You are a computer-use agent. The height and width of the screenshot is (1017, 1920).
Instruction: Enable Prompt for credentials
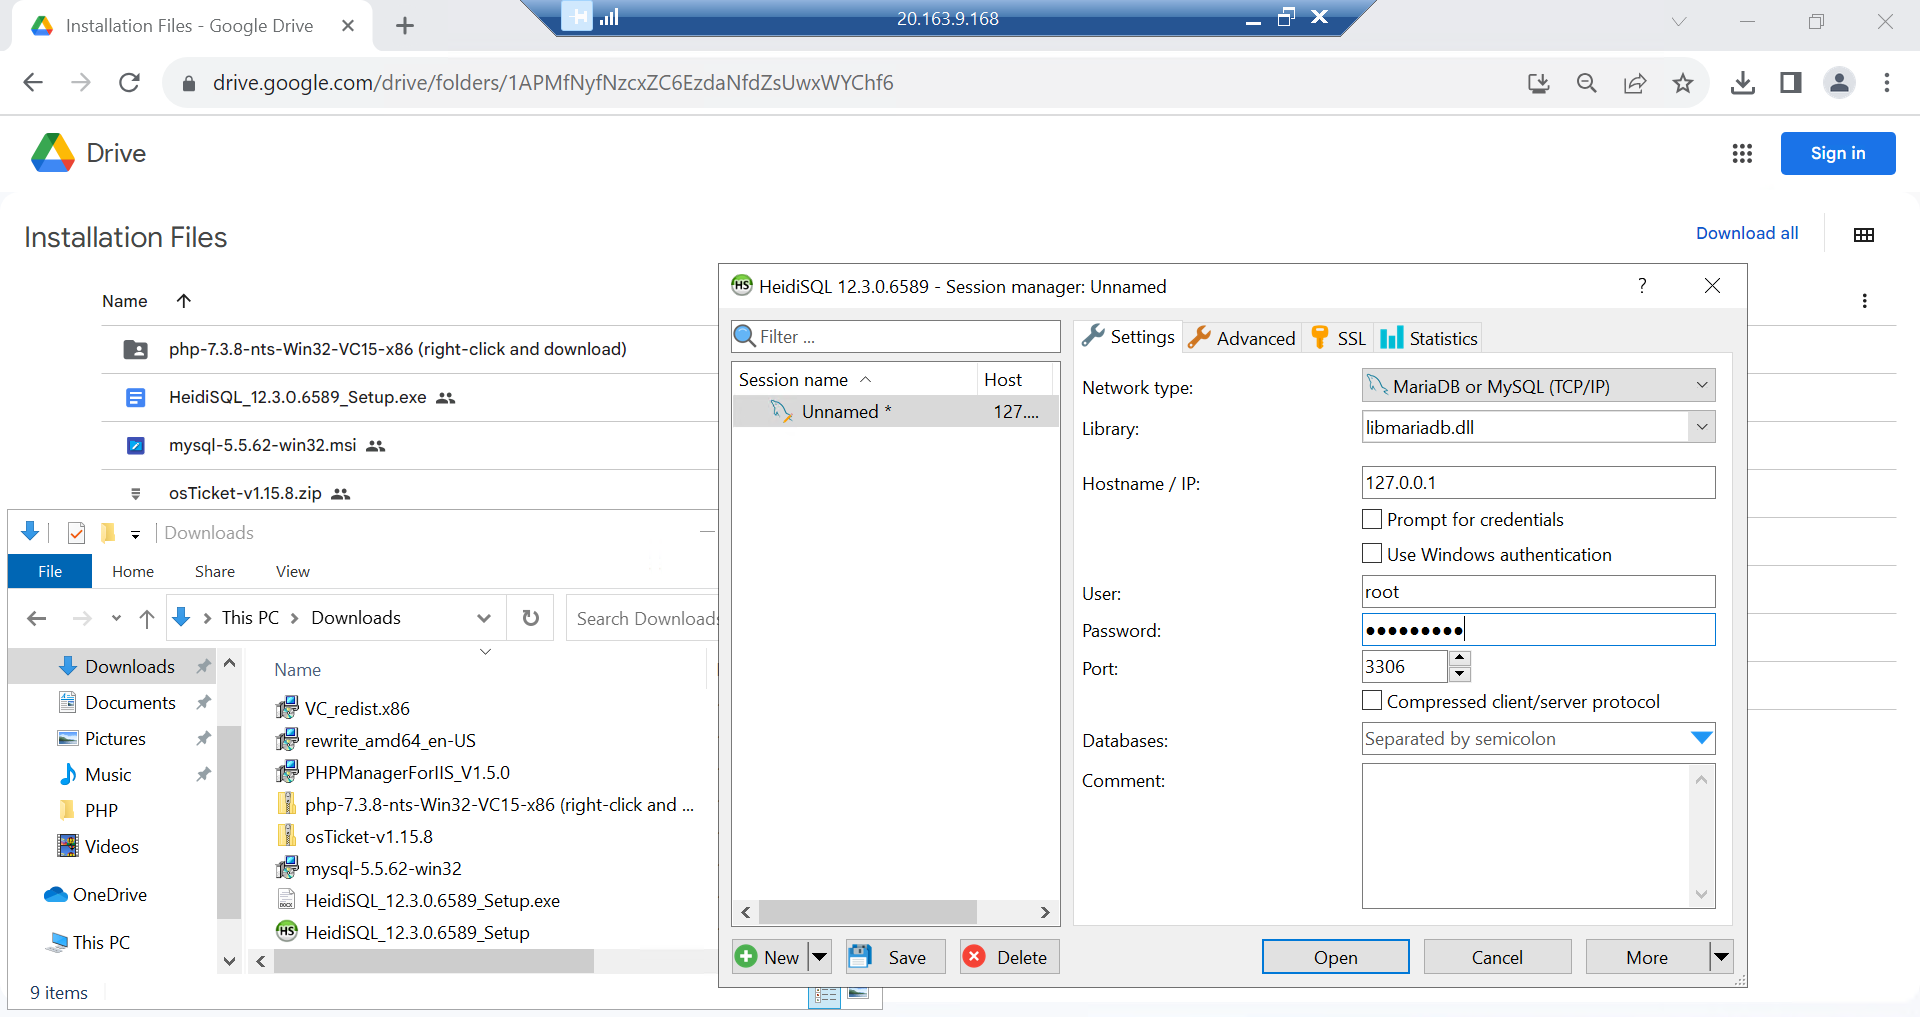pyautogui.click(x=1371, y=519)
